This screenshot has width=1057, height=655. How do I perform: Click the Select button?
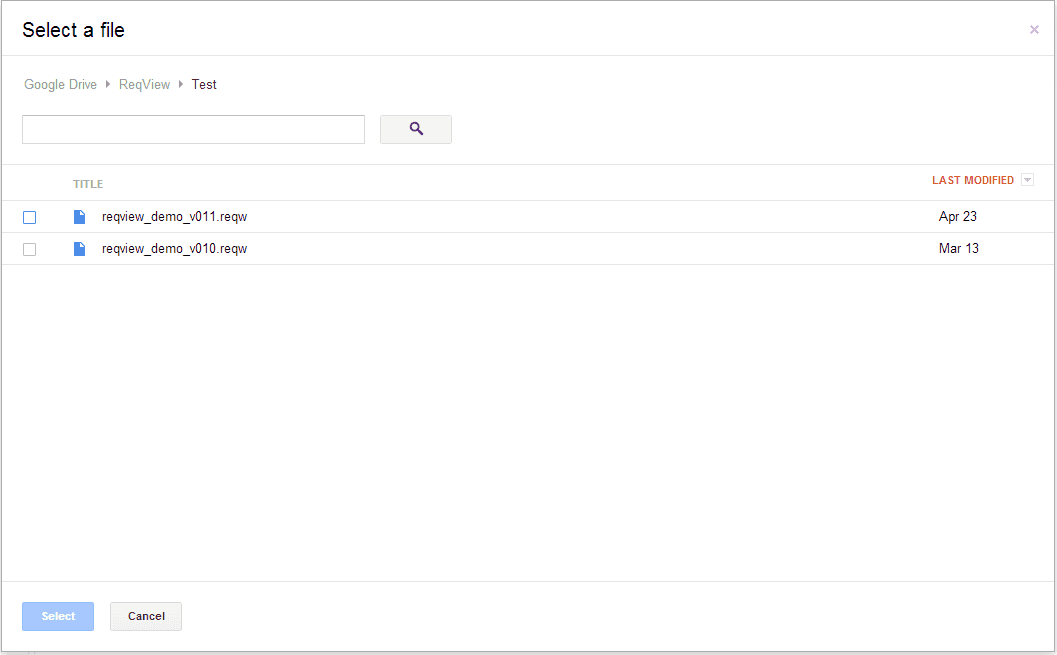58,616
